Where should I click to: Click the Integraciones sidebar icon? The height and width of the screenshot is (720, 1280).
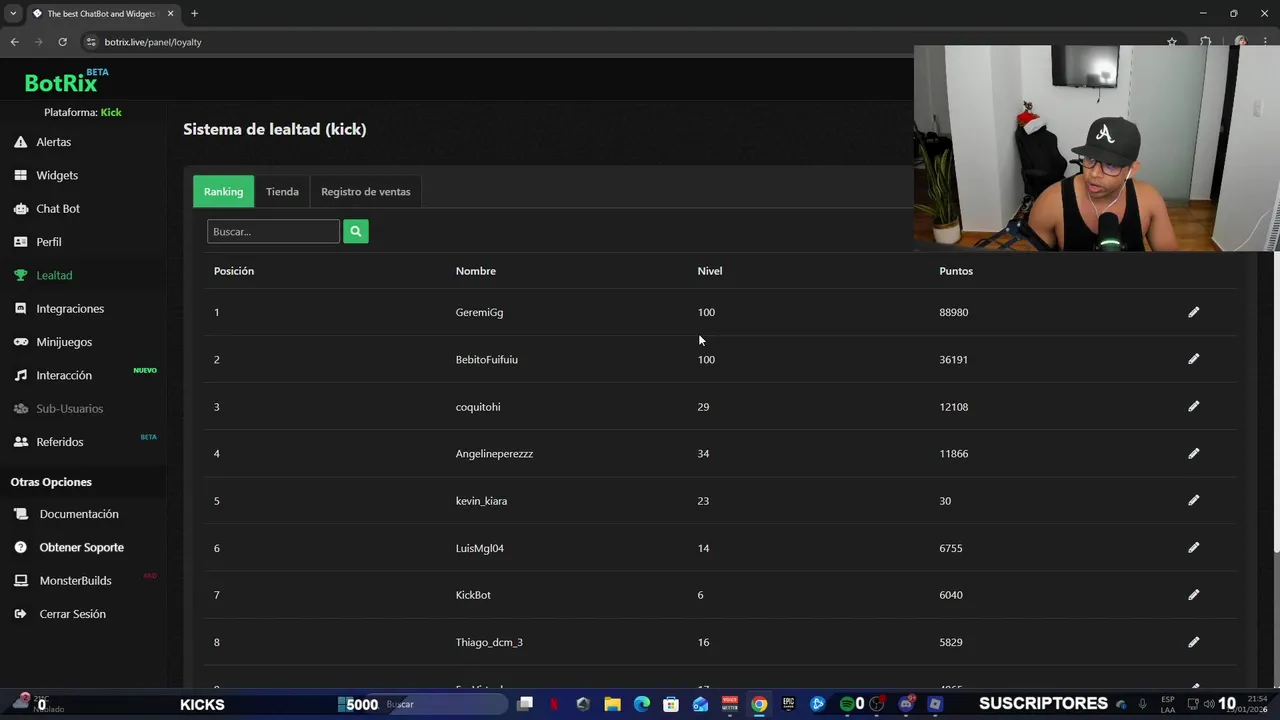tap(20, 308)
